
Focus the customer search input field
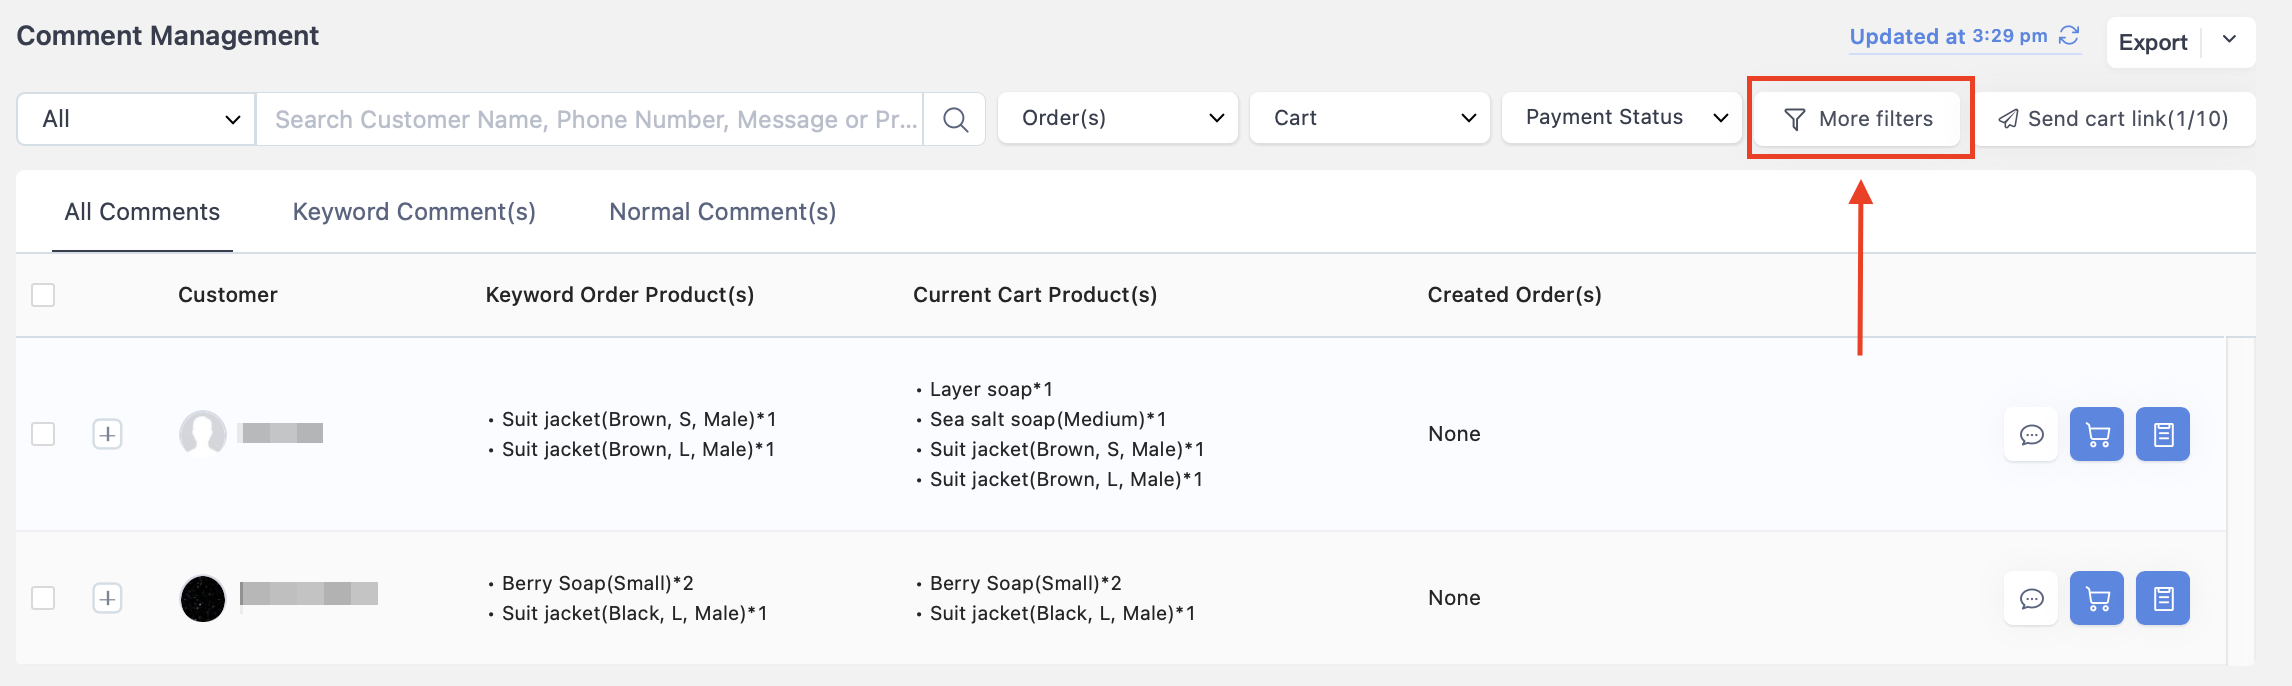[590, 120]
